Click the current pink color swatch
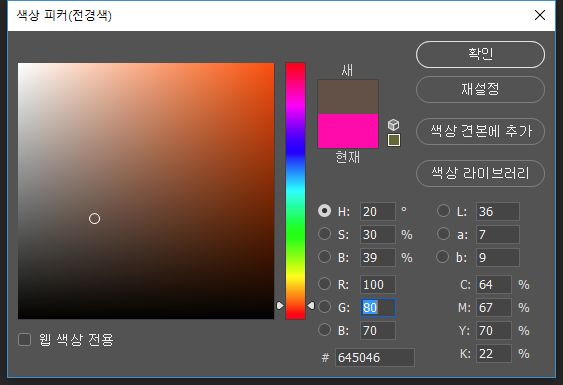The image size is (563, 385). [348, 131]
